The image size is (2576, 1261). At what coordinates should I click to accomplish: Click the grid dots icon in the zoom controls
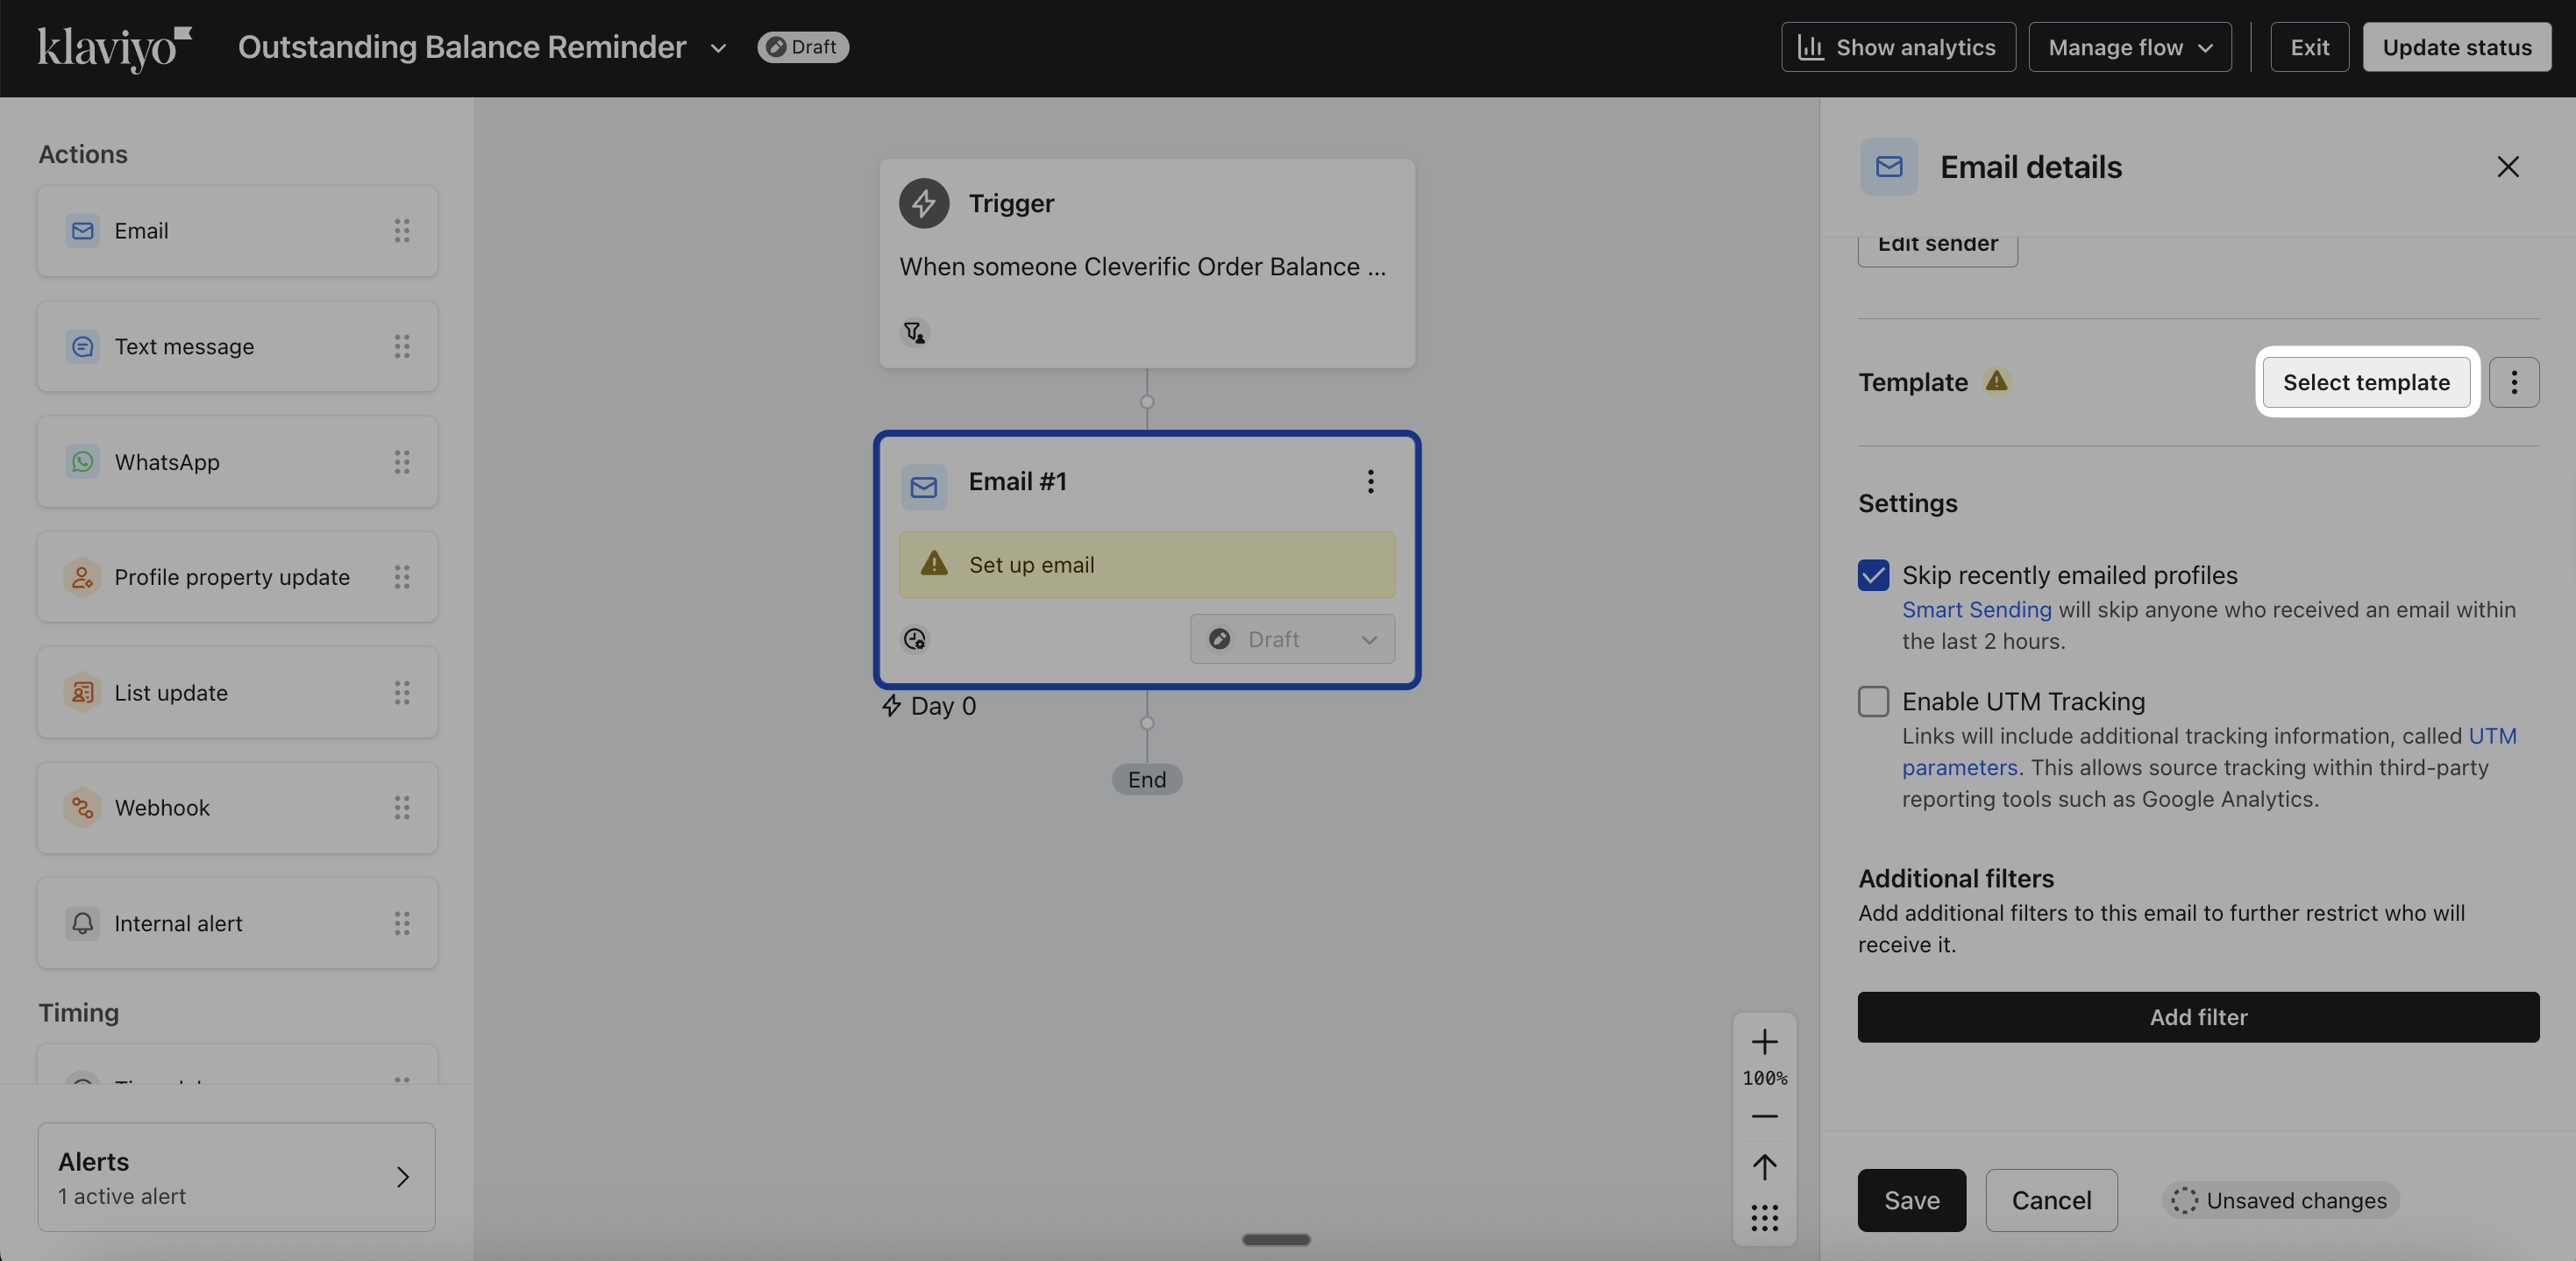click(x=1764, y=1217)
